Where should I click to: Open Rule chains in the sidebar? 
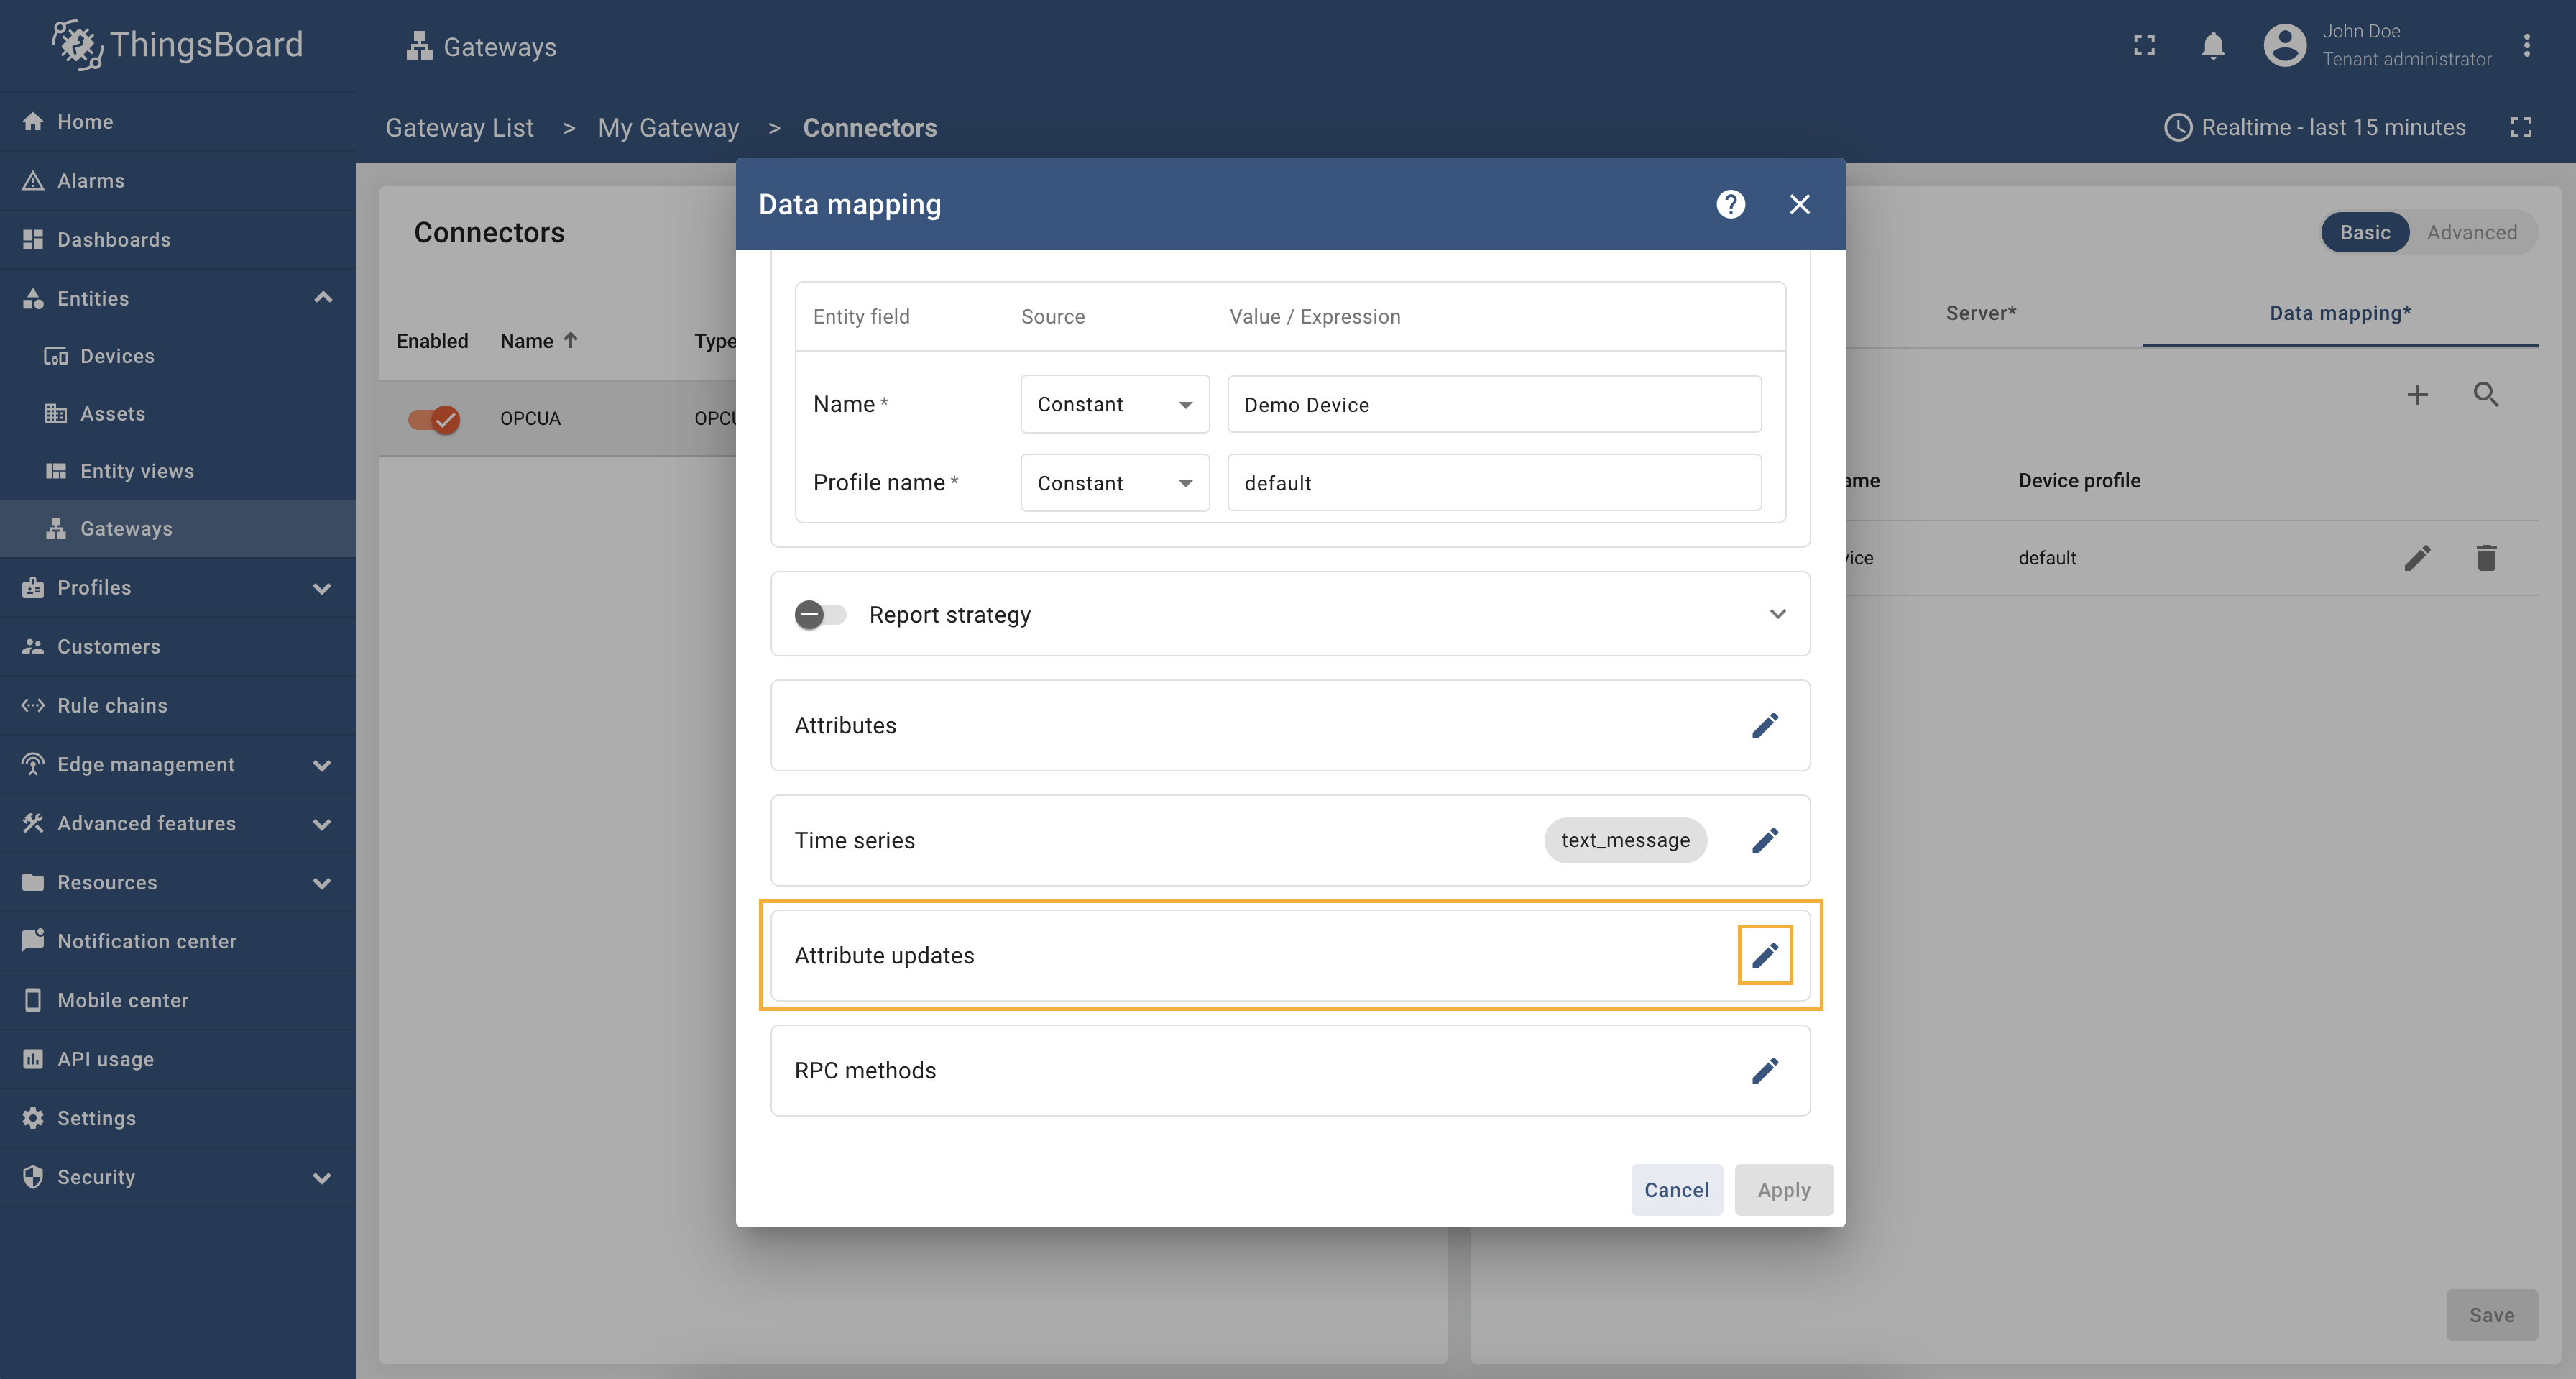tap(112, 705)
